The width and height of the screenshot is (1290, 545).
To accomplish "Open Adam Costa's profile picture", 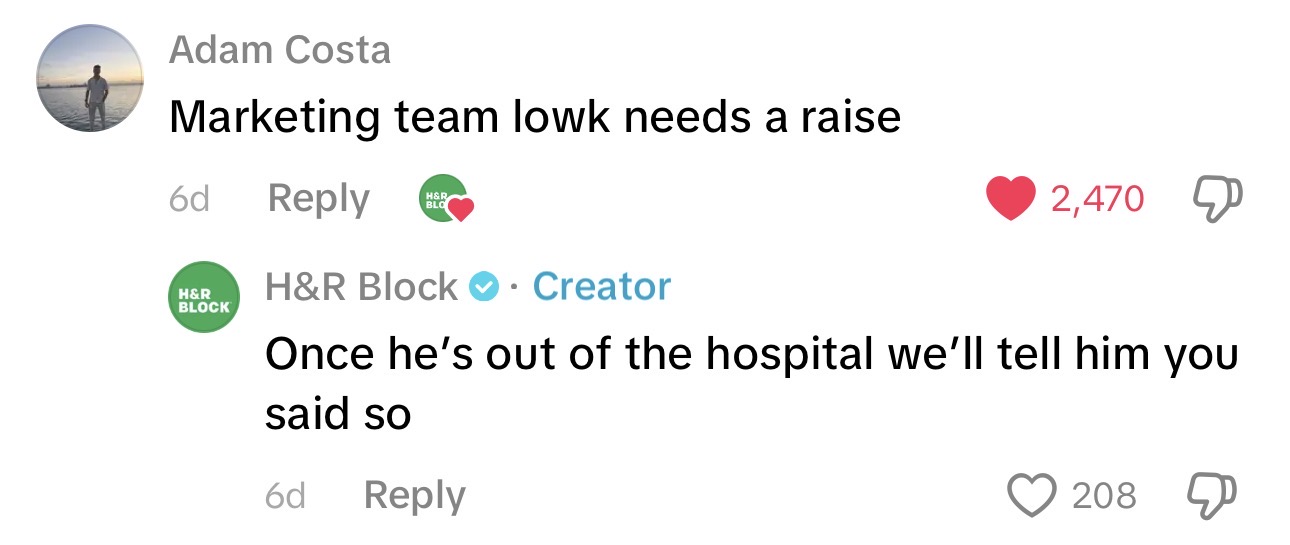I will tap(90, 79).
